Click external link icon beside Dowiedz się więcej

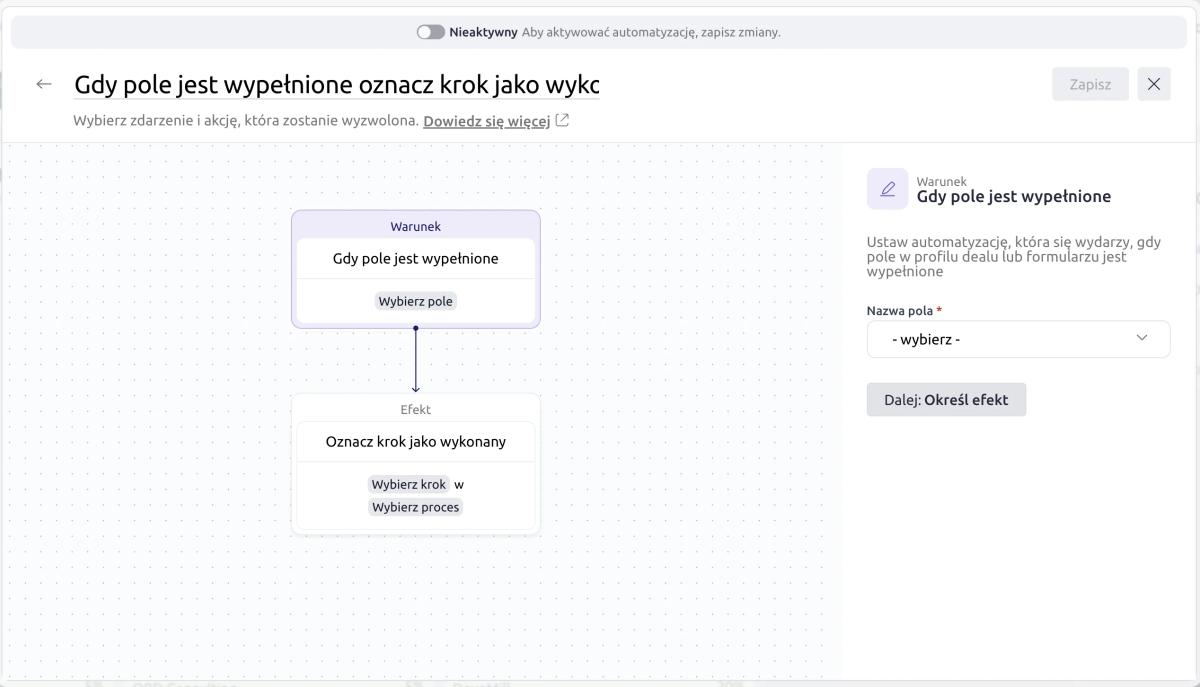562,121
